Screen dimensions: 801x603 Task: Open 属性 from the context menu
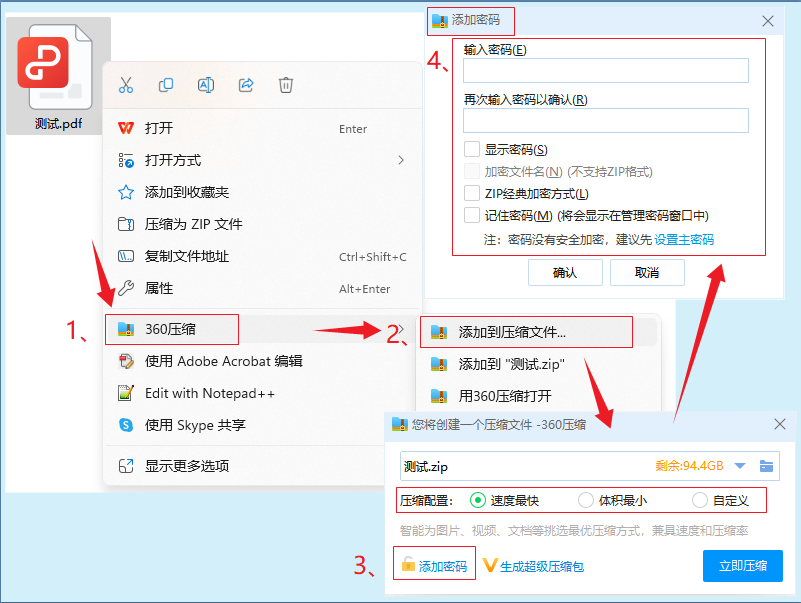pyautogui.click(x=263, y=288)
